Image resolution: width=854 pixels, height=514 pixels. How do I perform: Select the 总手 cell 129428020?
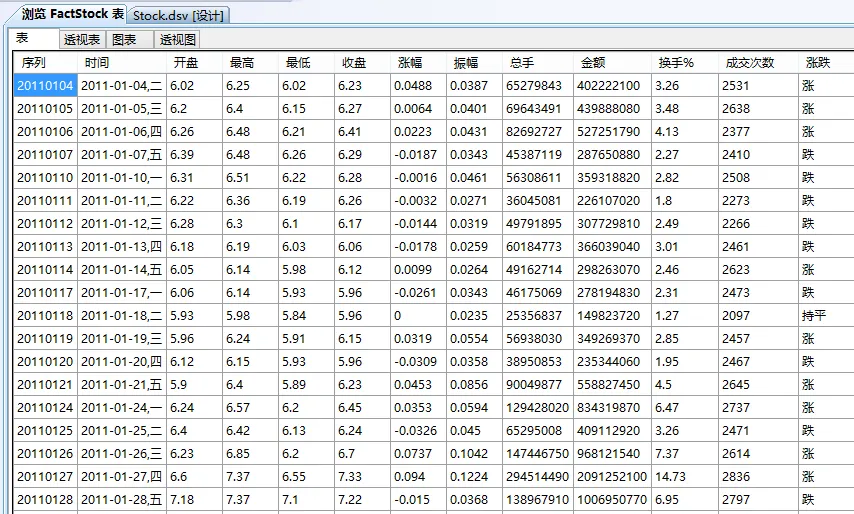[x=538, y=407]
